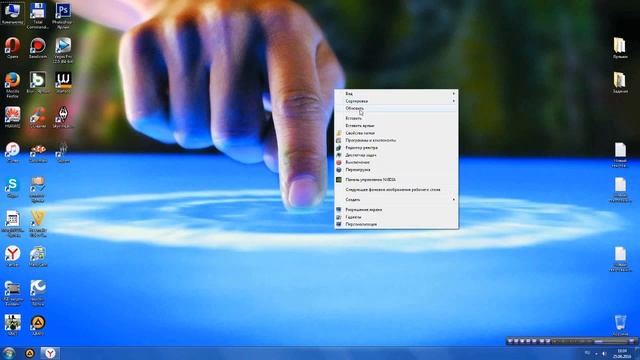This screenshot has width=640, height=360.
Task: Choose Перезагрузка in context menu
Action: point(396,170)
